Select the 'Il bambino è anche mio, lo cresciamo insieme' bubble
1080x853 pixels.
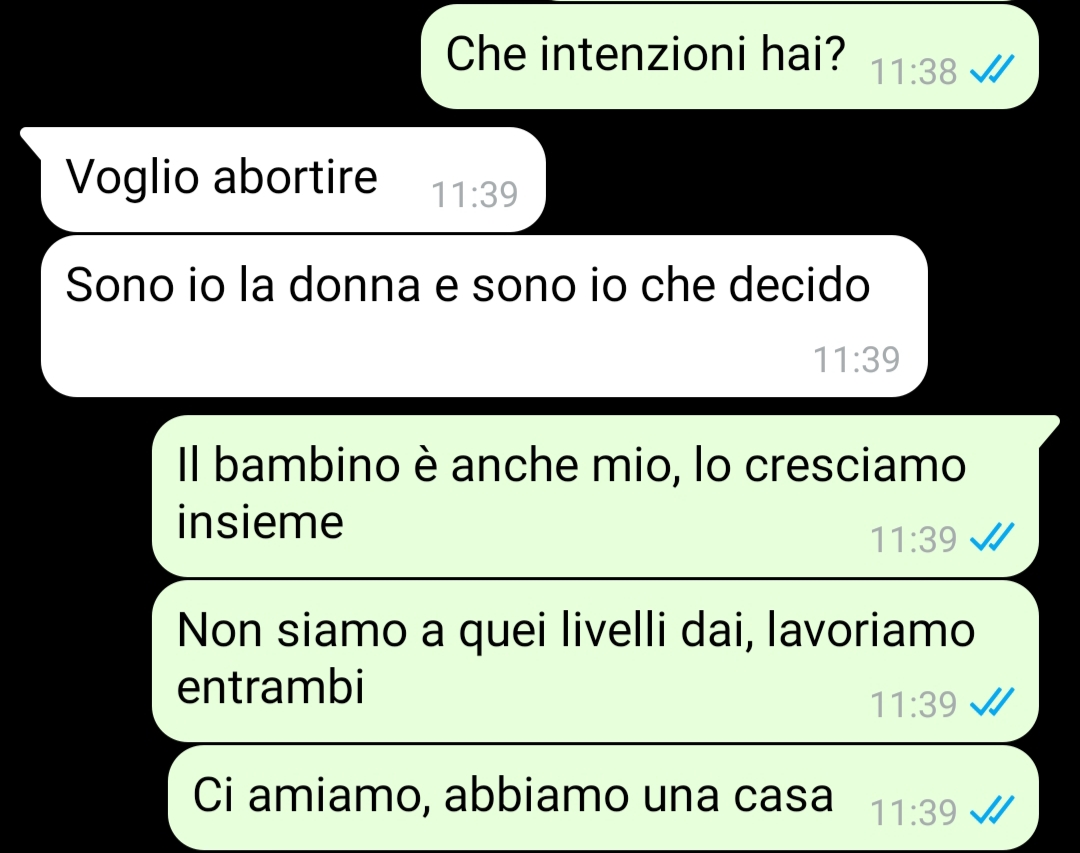tap(595, 495)
